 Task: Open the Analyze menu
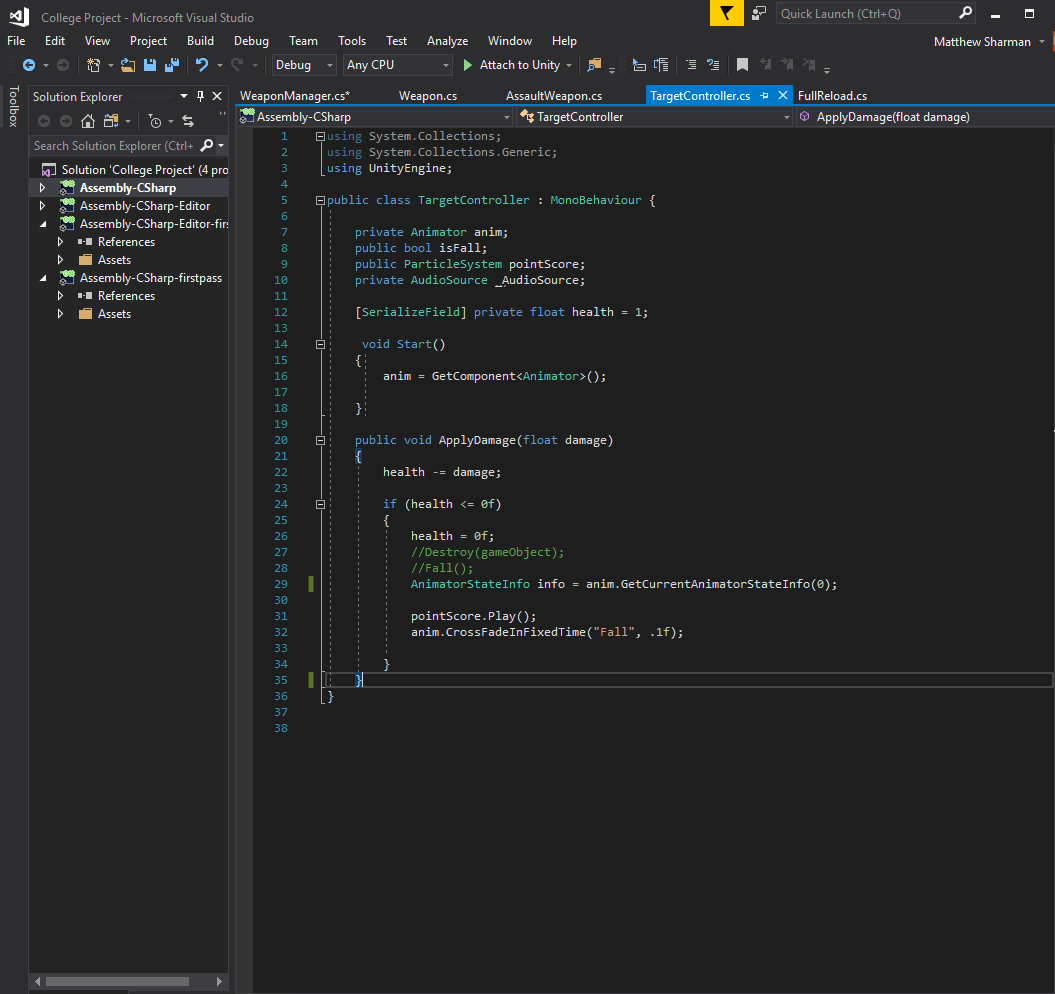pos(447,41)
